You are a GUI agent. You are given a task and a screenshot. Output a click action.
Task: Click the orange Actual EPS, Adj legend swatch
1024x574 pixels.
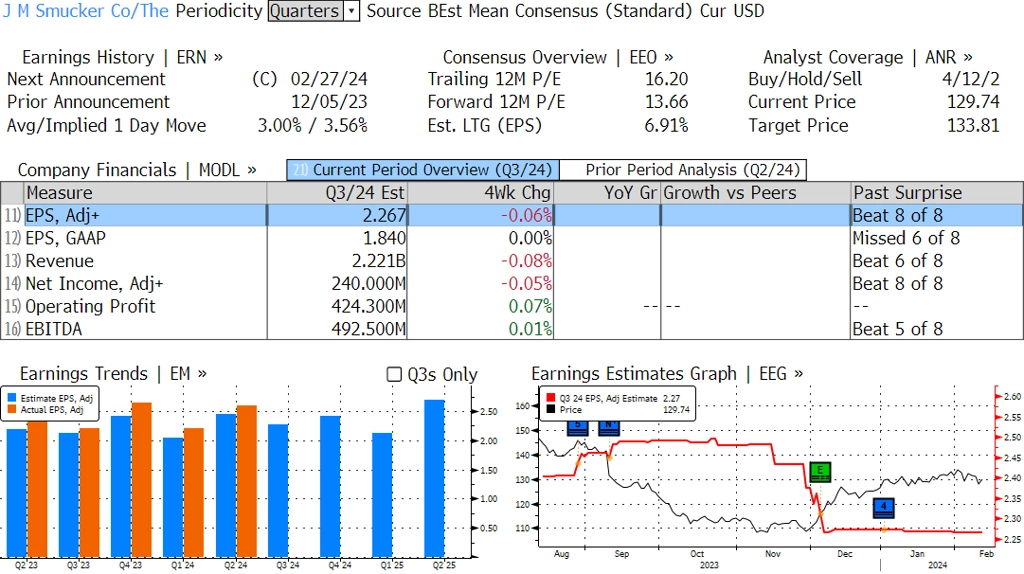12,409
